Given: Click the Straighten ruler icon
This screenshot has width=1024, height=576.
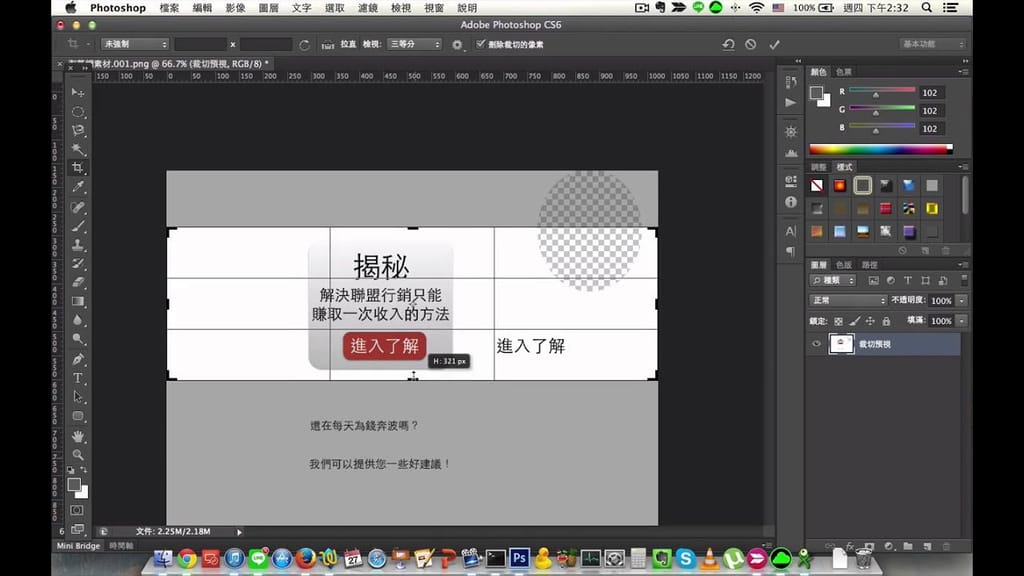Looking at the screenshot, I should [328, 44].
